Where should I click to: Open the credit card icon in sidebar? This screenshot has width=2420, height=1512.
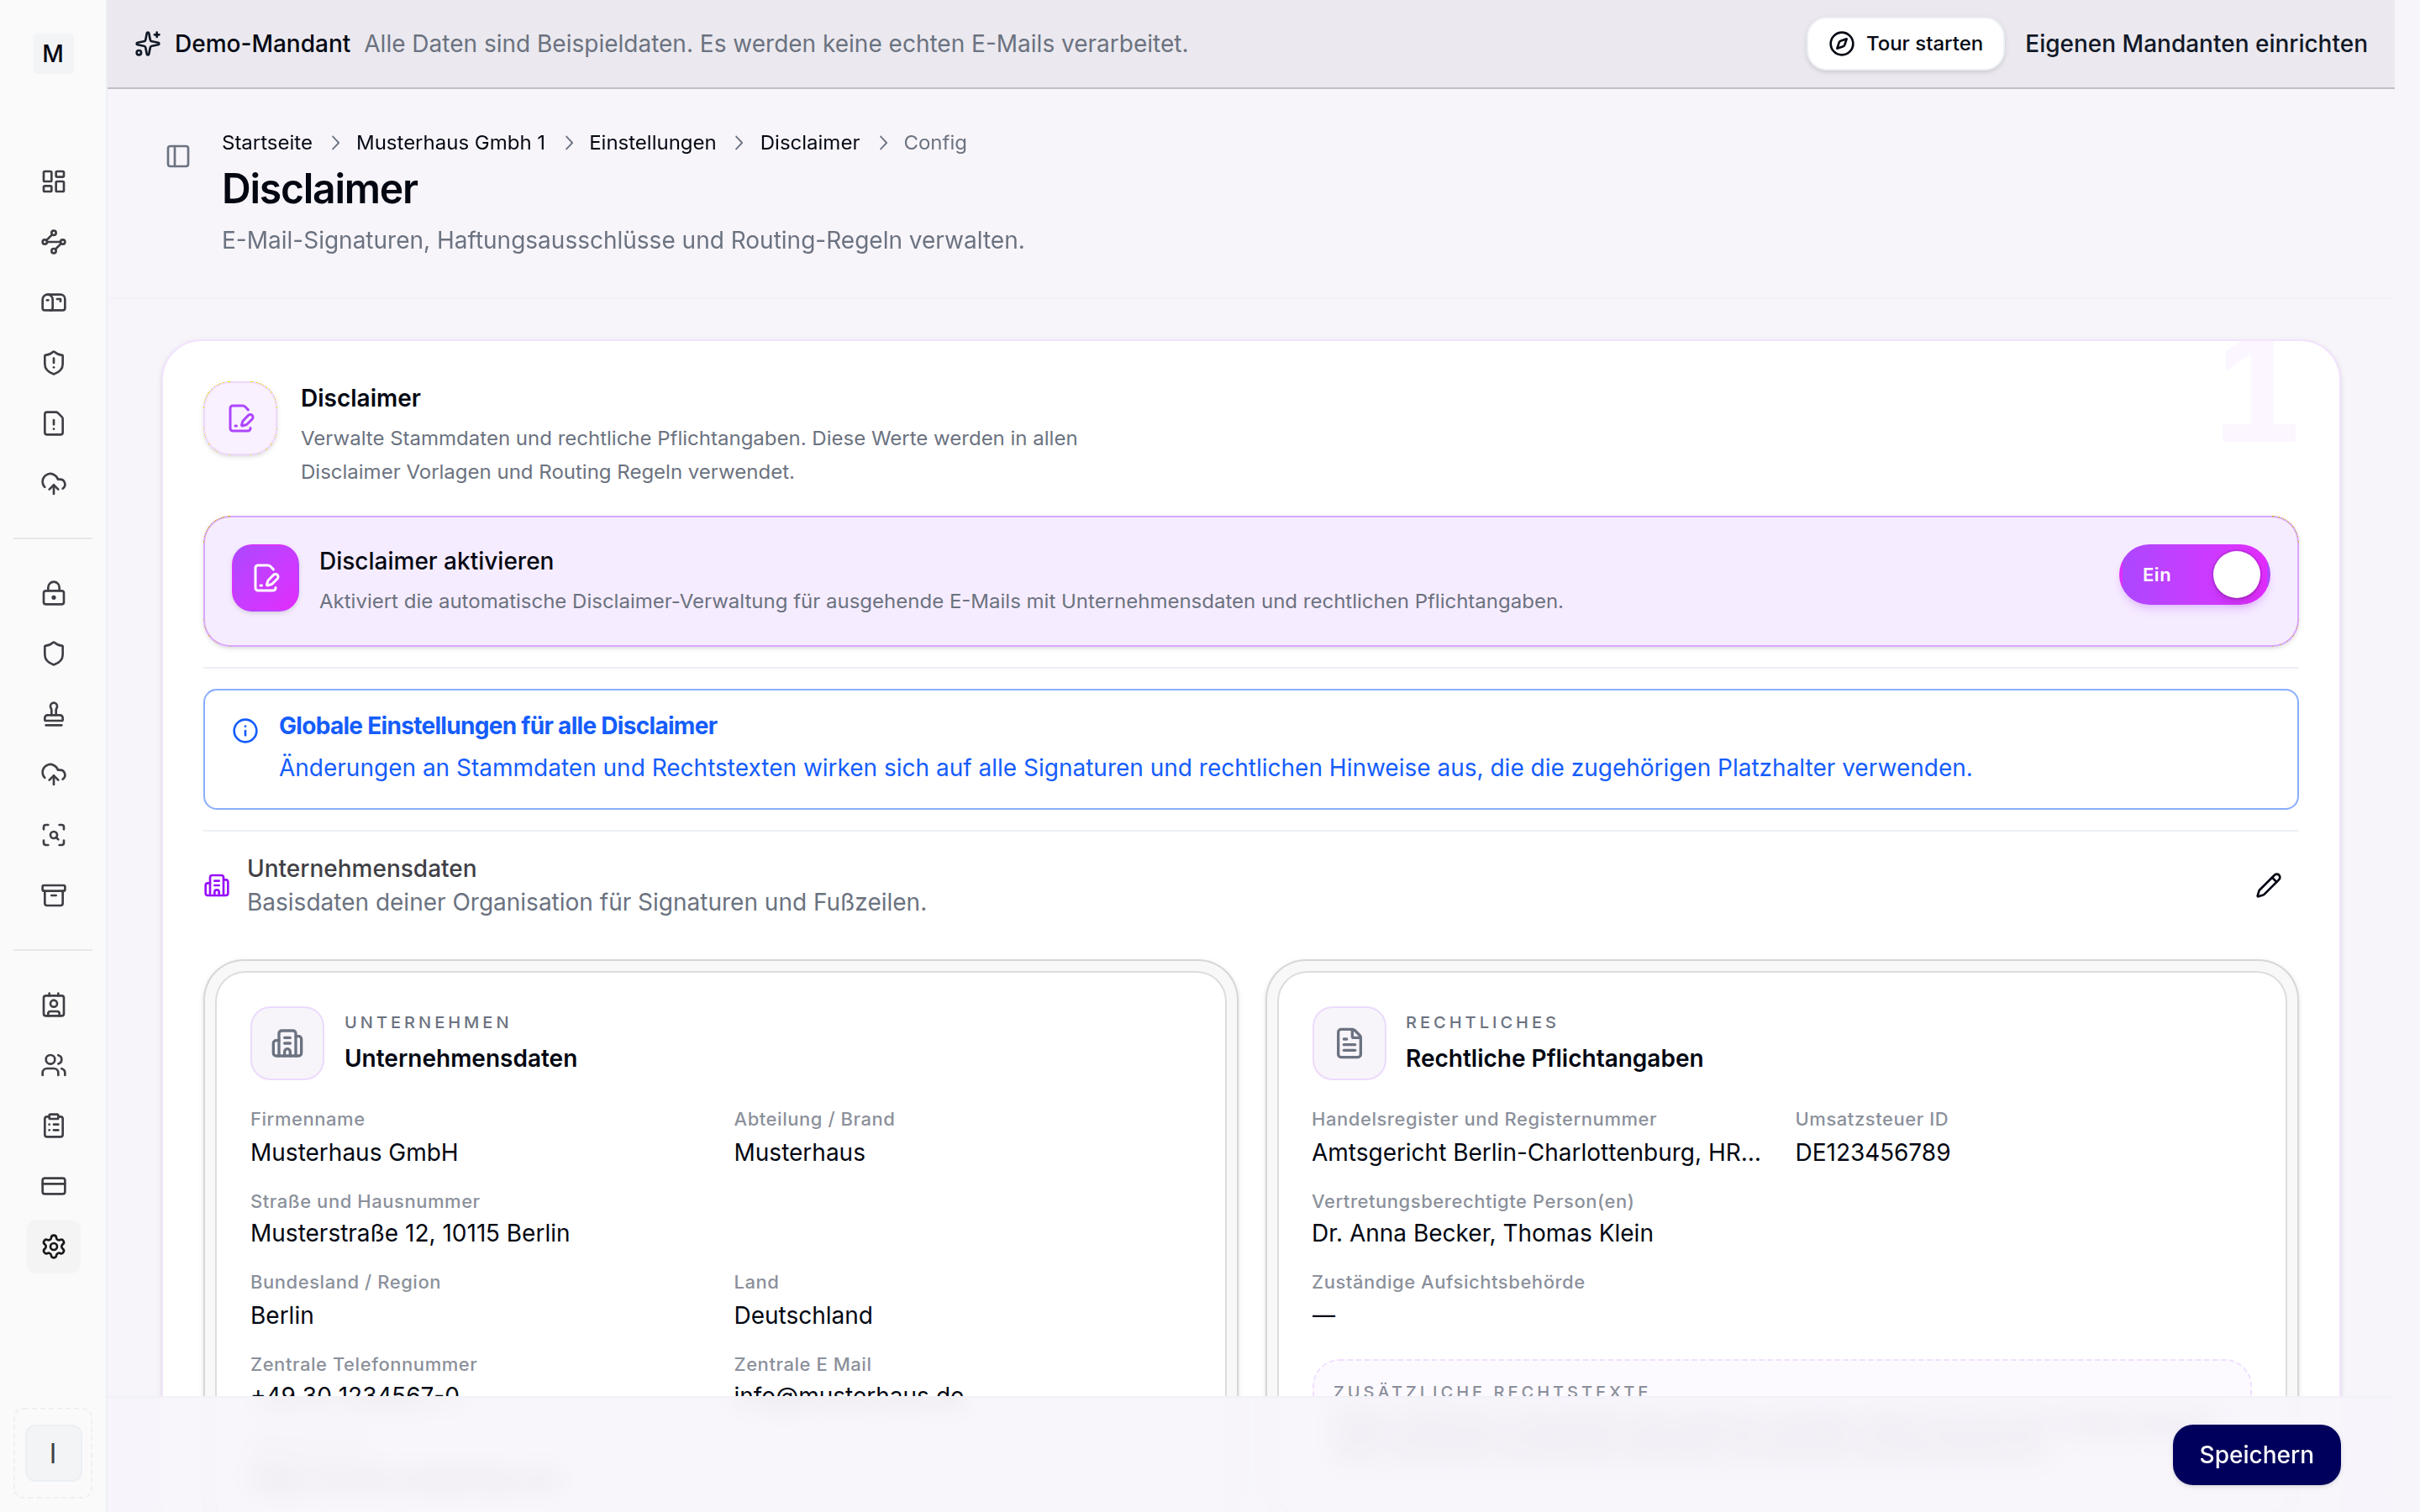(x=54, y=1186)
